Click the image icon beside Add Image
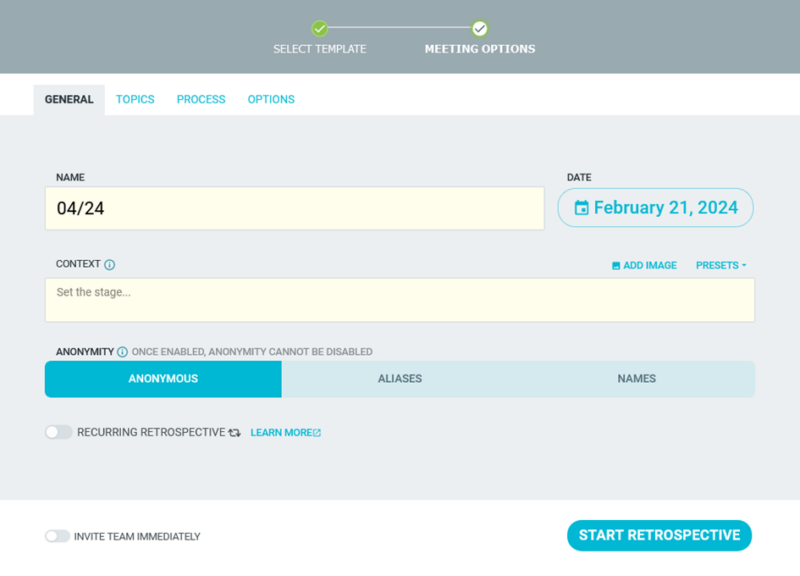 click(616, 266)
